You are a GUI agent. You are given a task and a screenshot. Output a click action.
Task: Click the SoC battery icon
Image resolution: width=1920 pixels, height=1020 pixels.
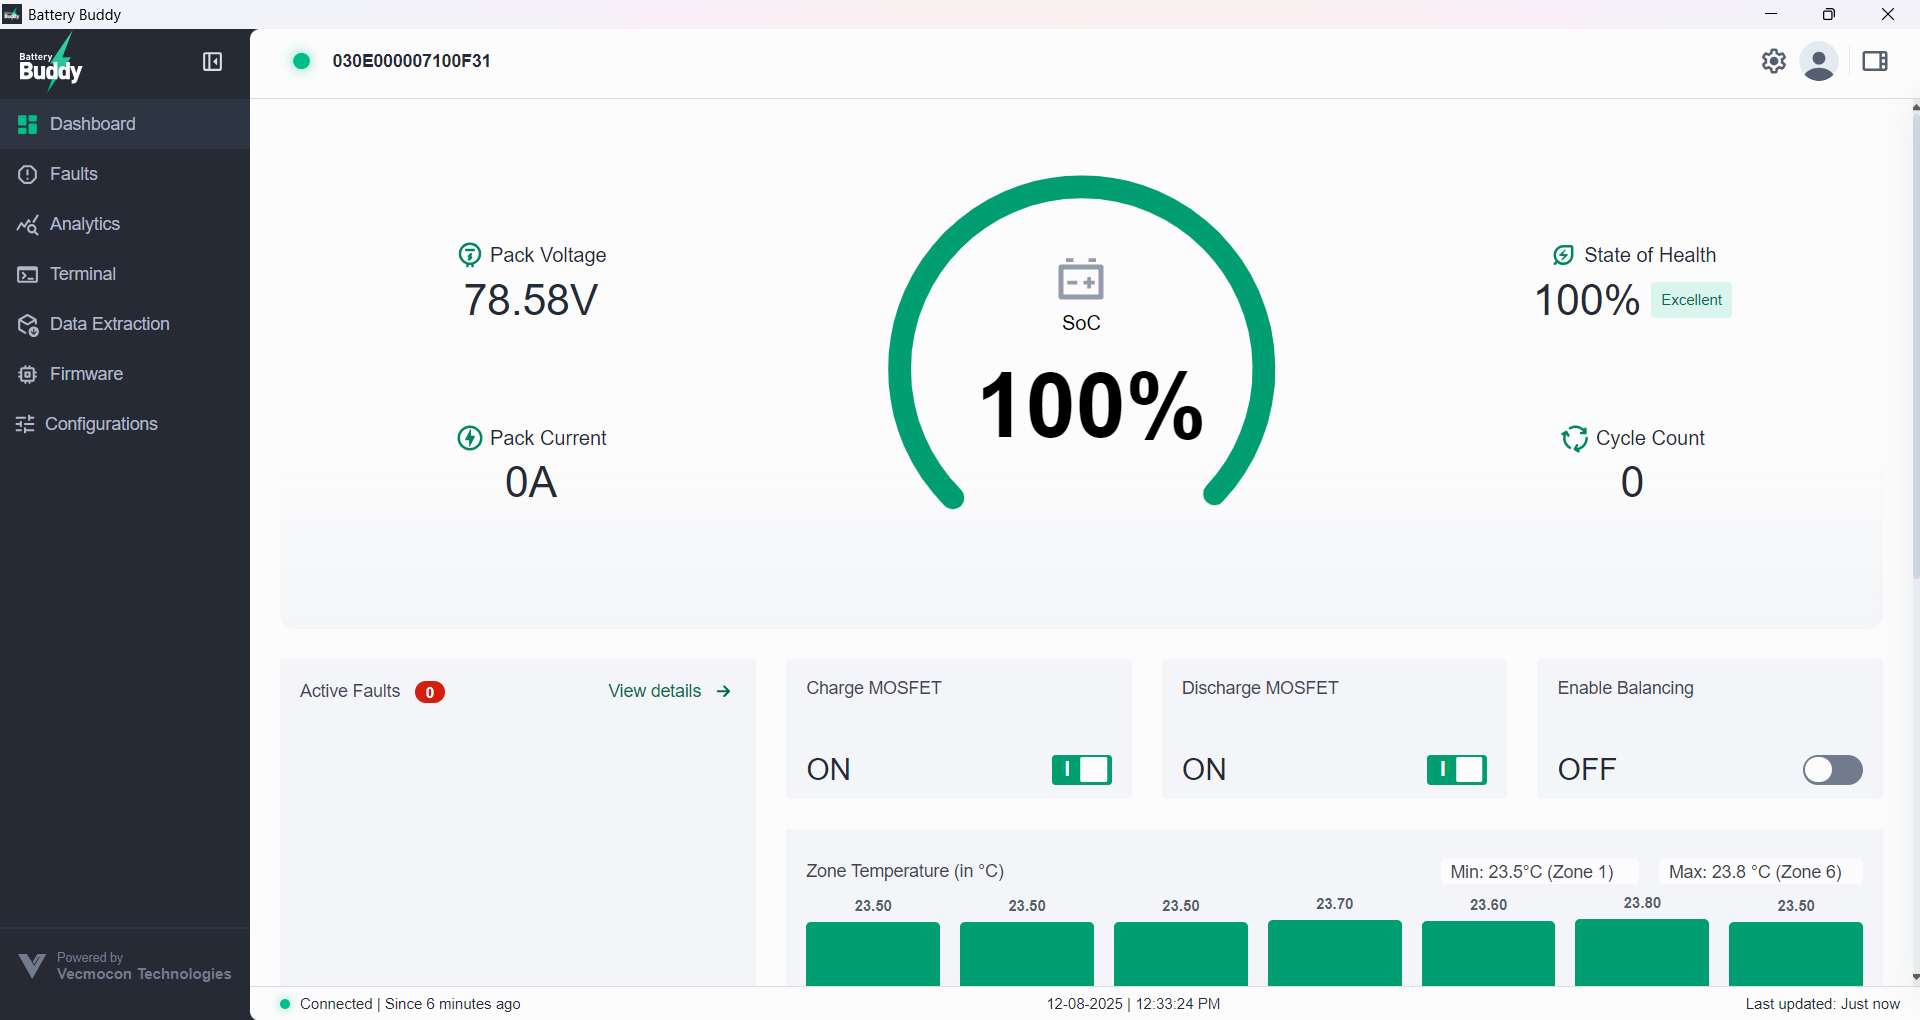point(1080,279)
